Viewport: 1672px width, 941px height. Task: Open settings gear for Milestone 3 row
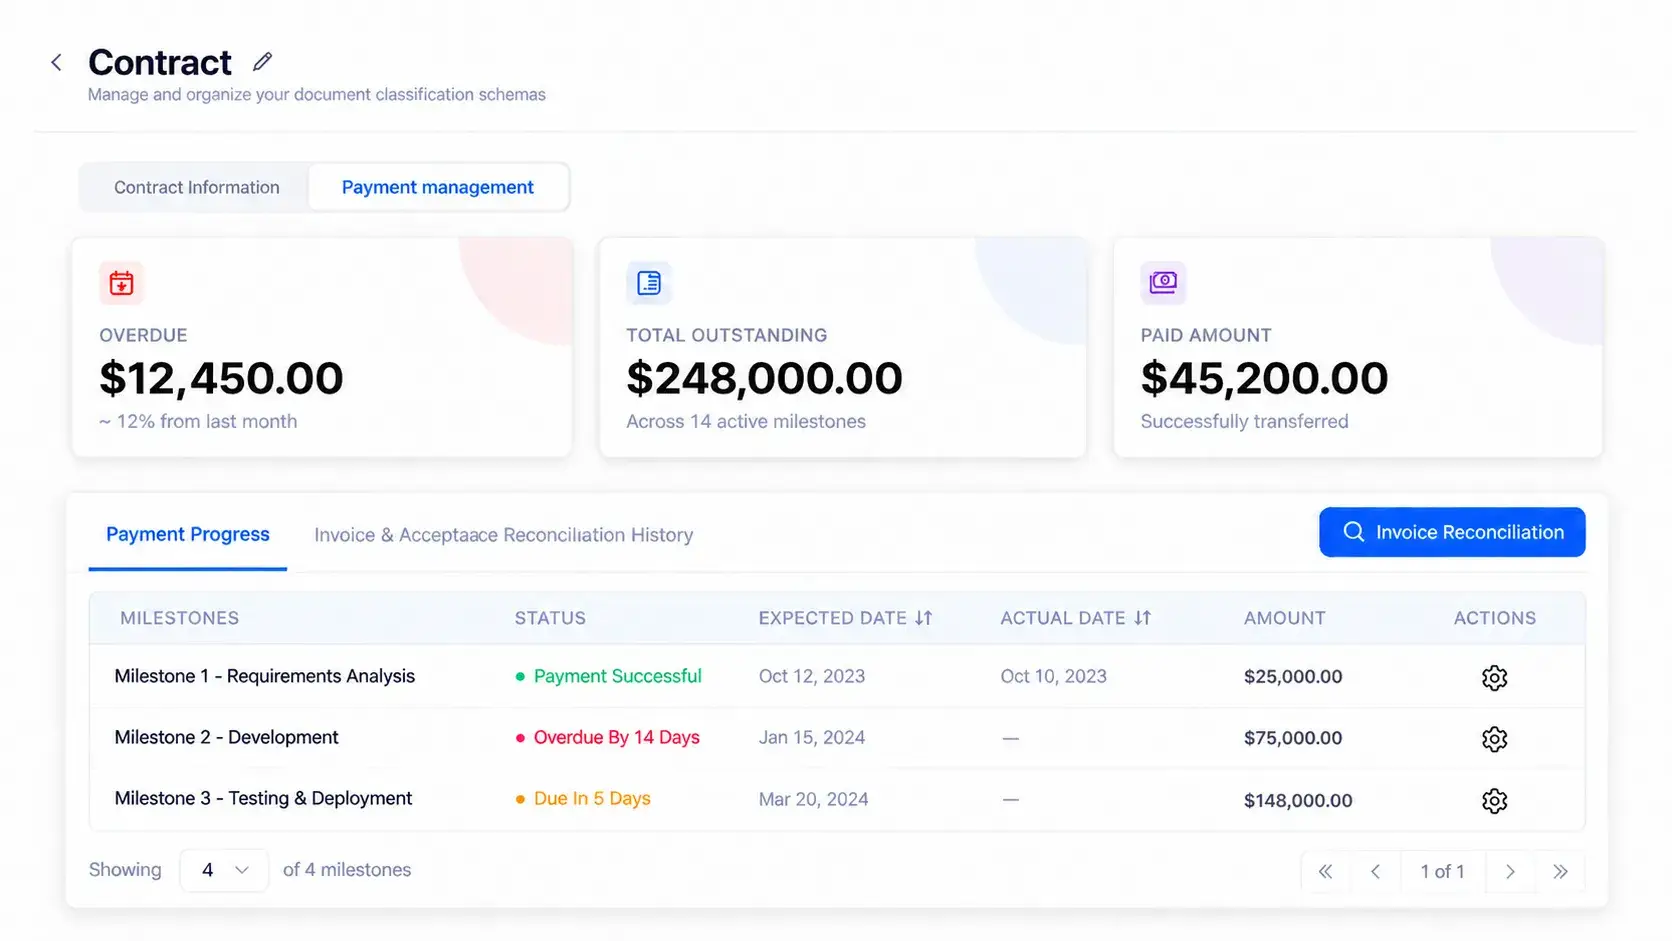click(x=1494, y=801)
